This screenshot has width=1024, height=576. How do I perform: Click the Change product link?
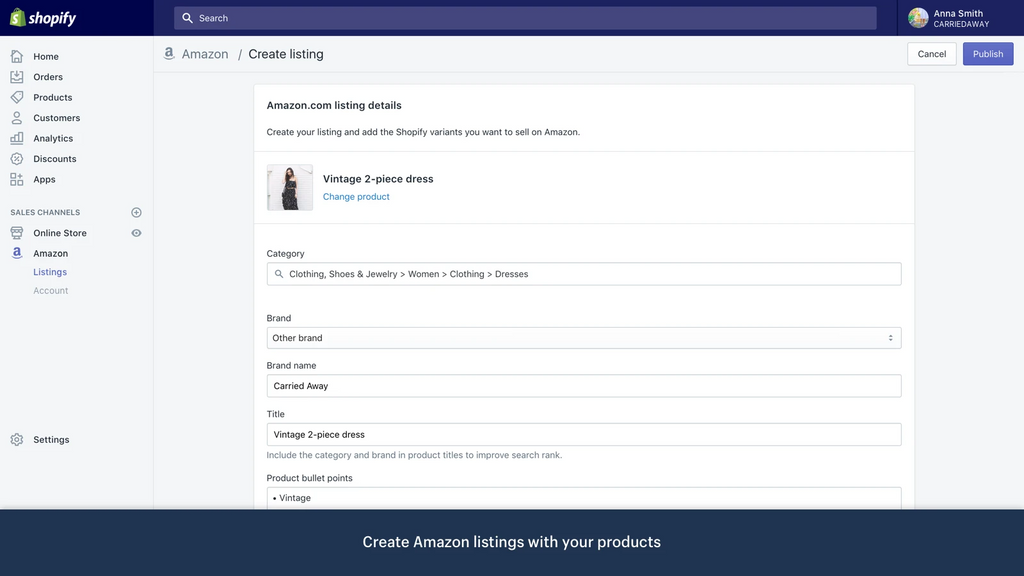(x=356, y=197)
